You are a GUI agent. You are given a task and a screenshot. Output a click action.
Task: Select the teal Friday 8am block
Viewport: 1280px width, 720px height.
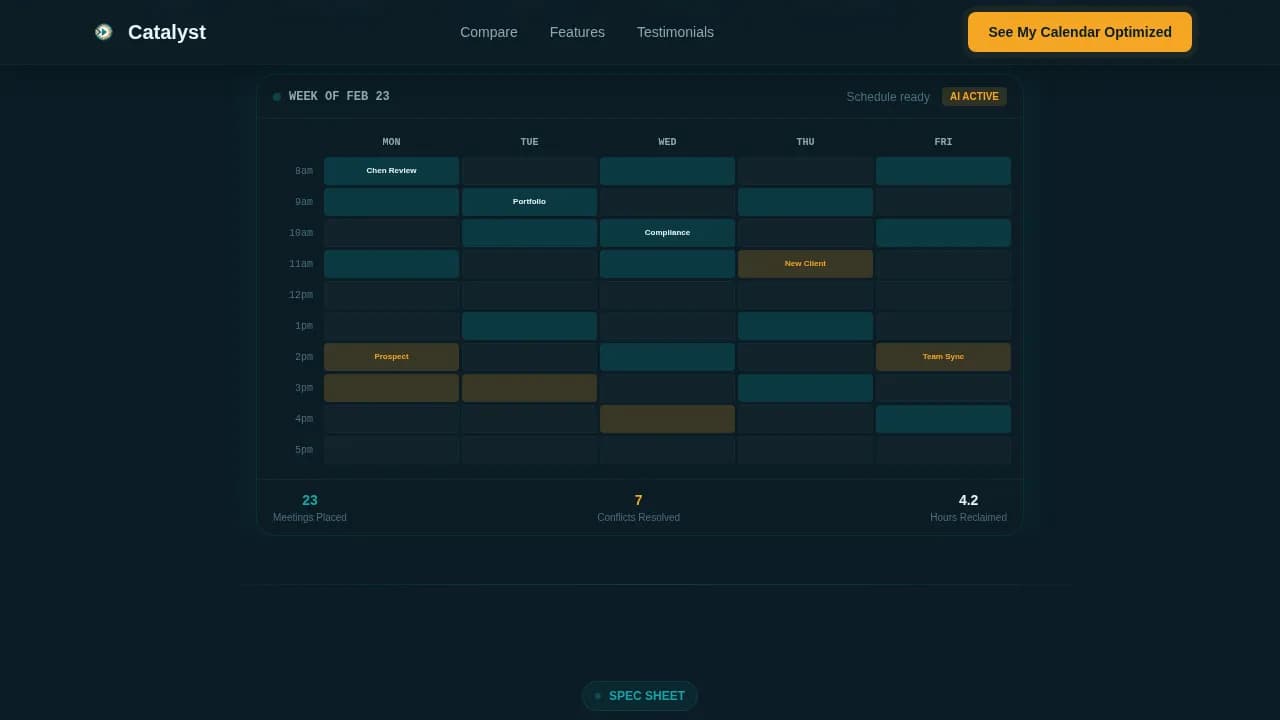[x=943, y=171]
